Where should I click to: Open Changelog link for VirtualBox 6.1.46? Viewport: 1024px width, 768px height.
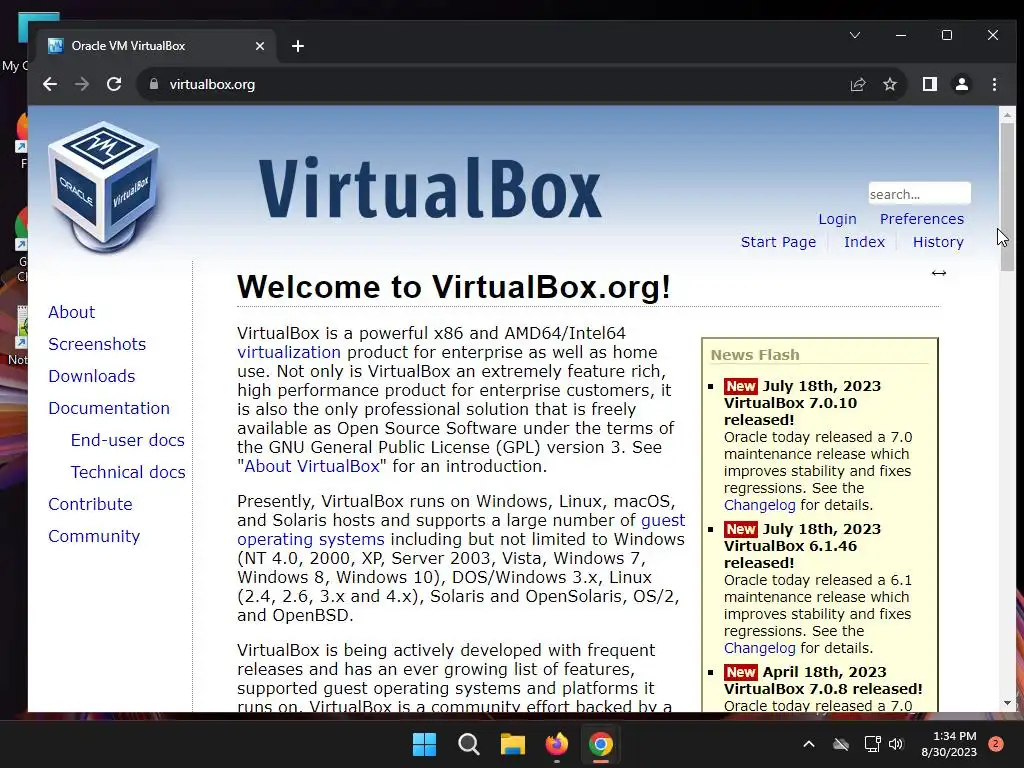pyautogui.click(x=760, y=648)
